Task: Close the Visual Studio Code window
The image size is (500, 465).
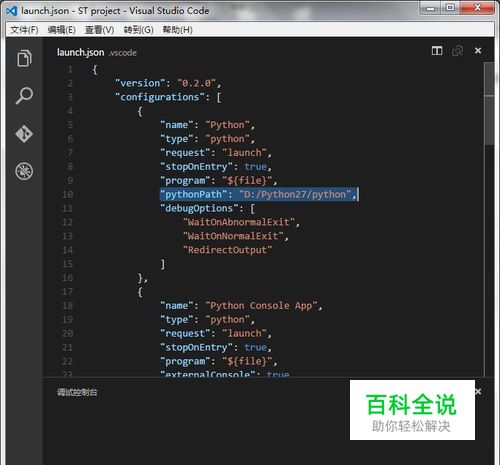Action: (477, 8)
